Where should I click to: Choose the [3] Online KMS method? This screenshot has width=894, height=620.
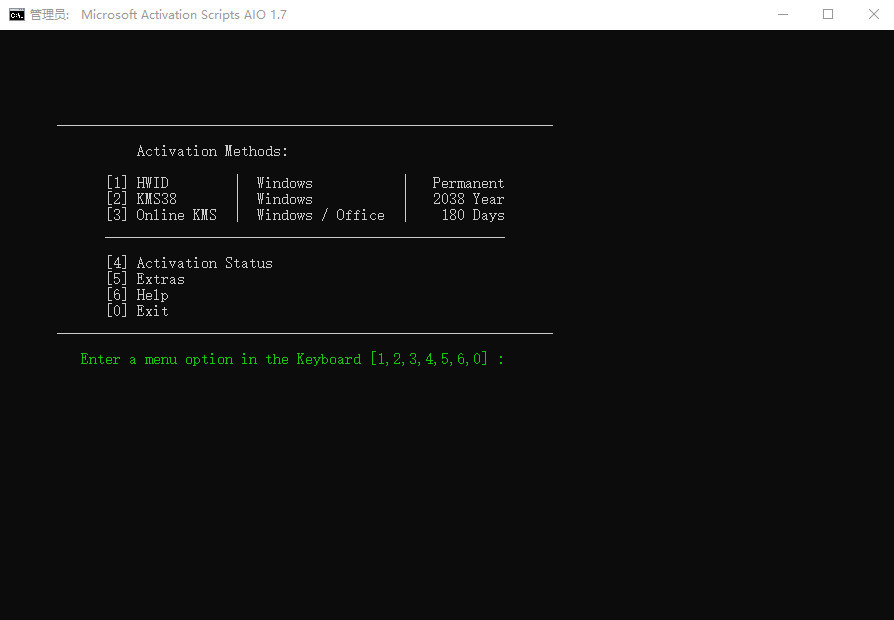(162, 214)
